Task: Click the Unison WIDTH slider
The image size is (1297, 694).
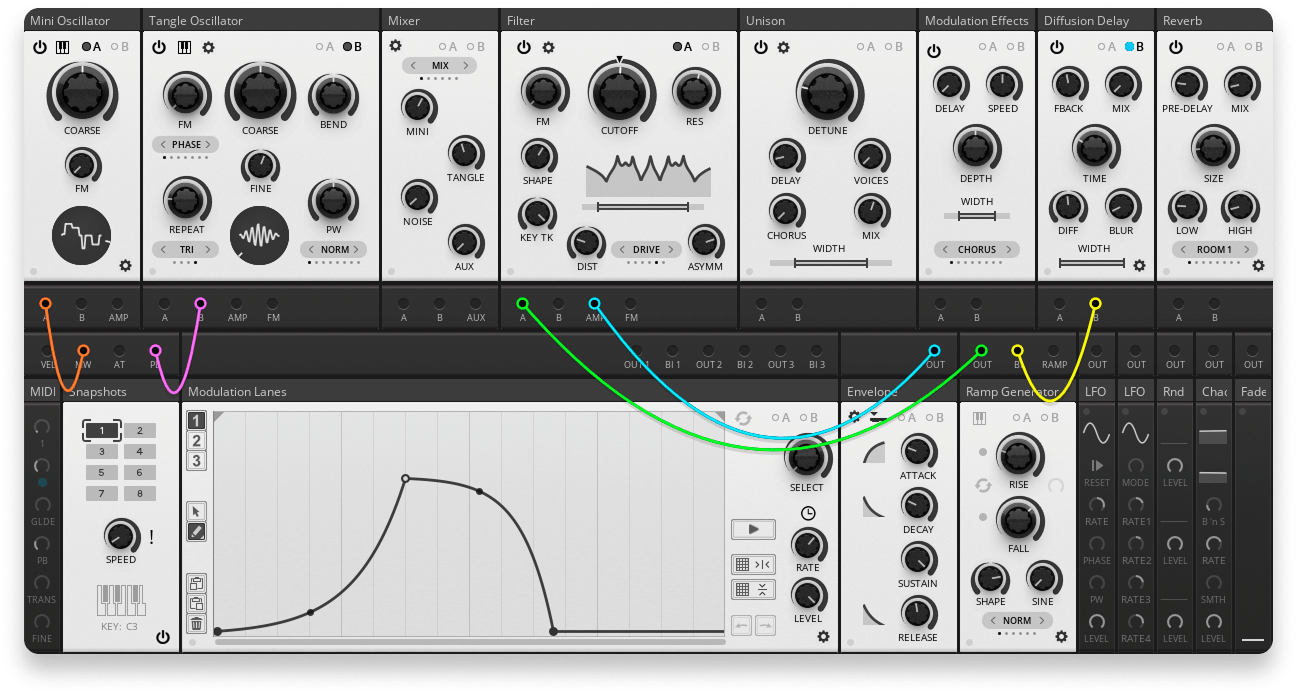Action: pyautogui.click(x=830, y=263)
